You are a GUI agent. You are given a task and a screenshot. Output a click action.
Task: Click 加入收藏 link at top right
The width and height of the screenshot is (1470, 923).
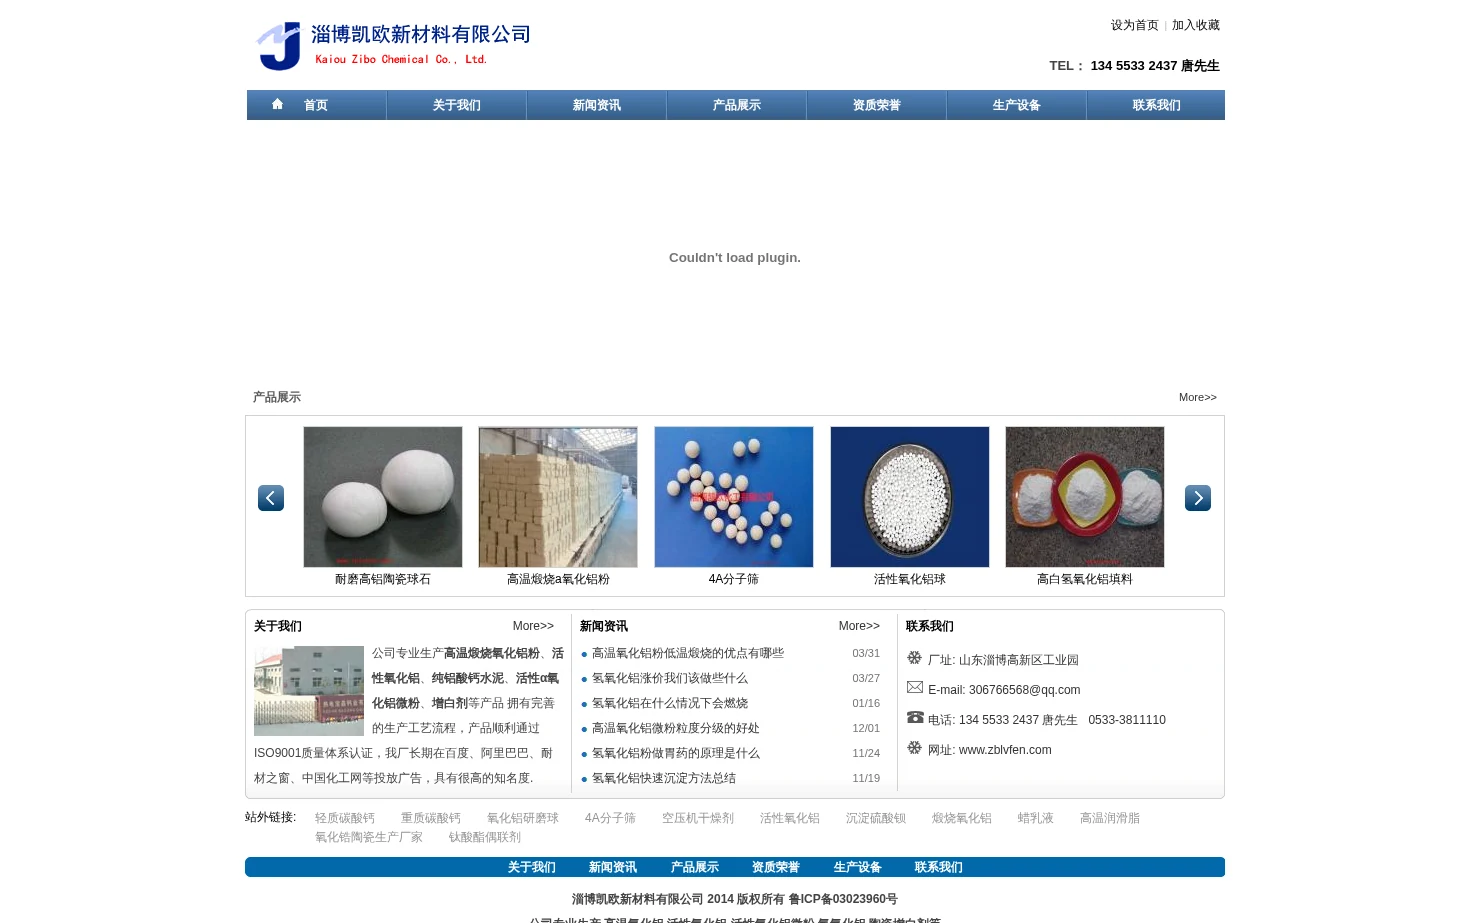(x=1196, y=25)
